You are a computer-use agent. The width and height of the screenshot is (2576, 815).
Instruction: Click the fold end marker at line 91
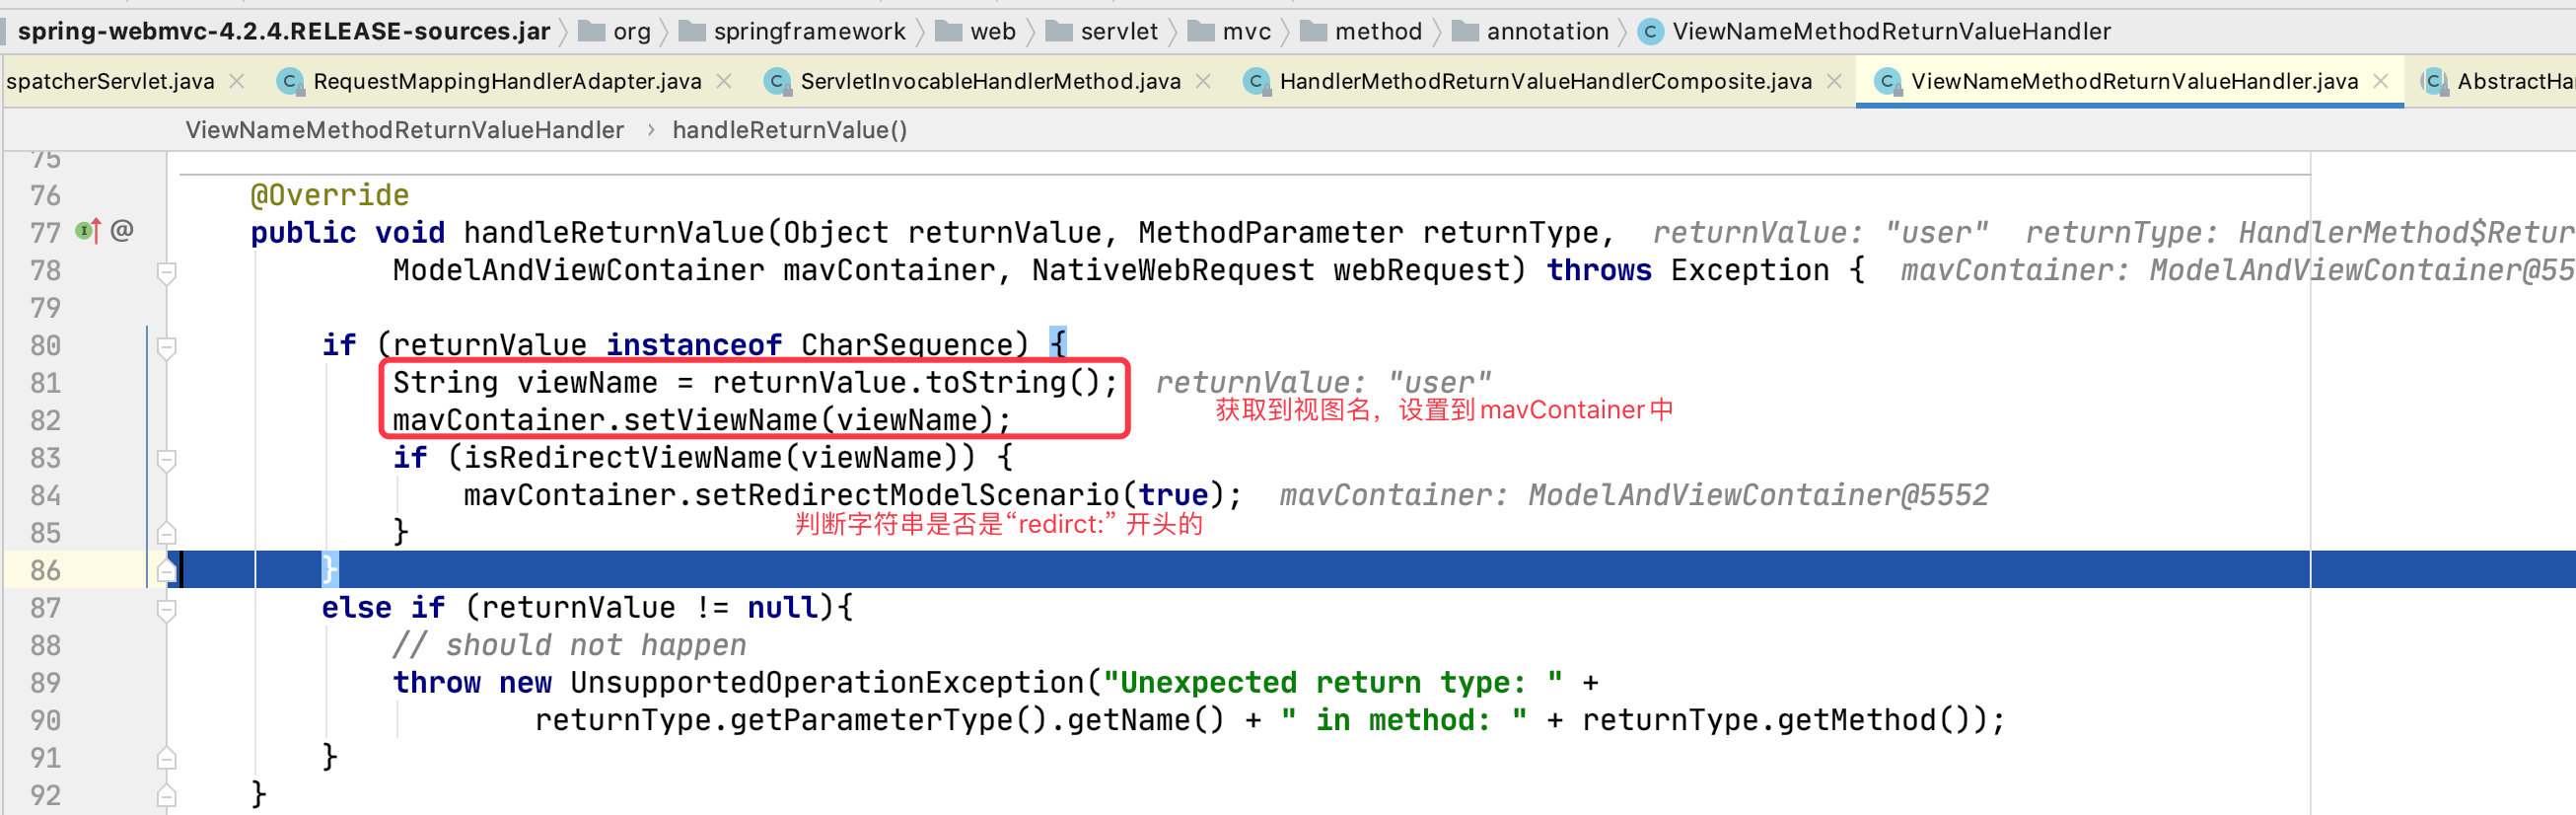167,758
